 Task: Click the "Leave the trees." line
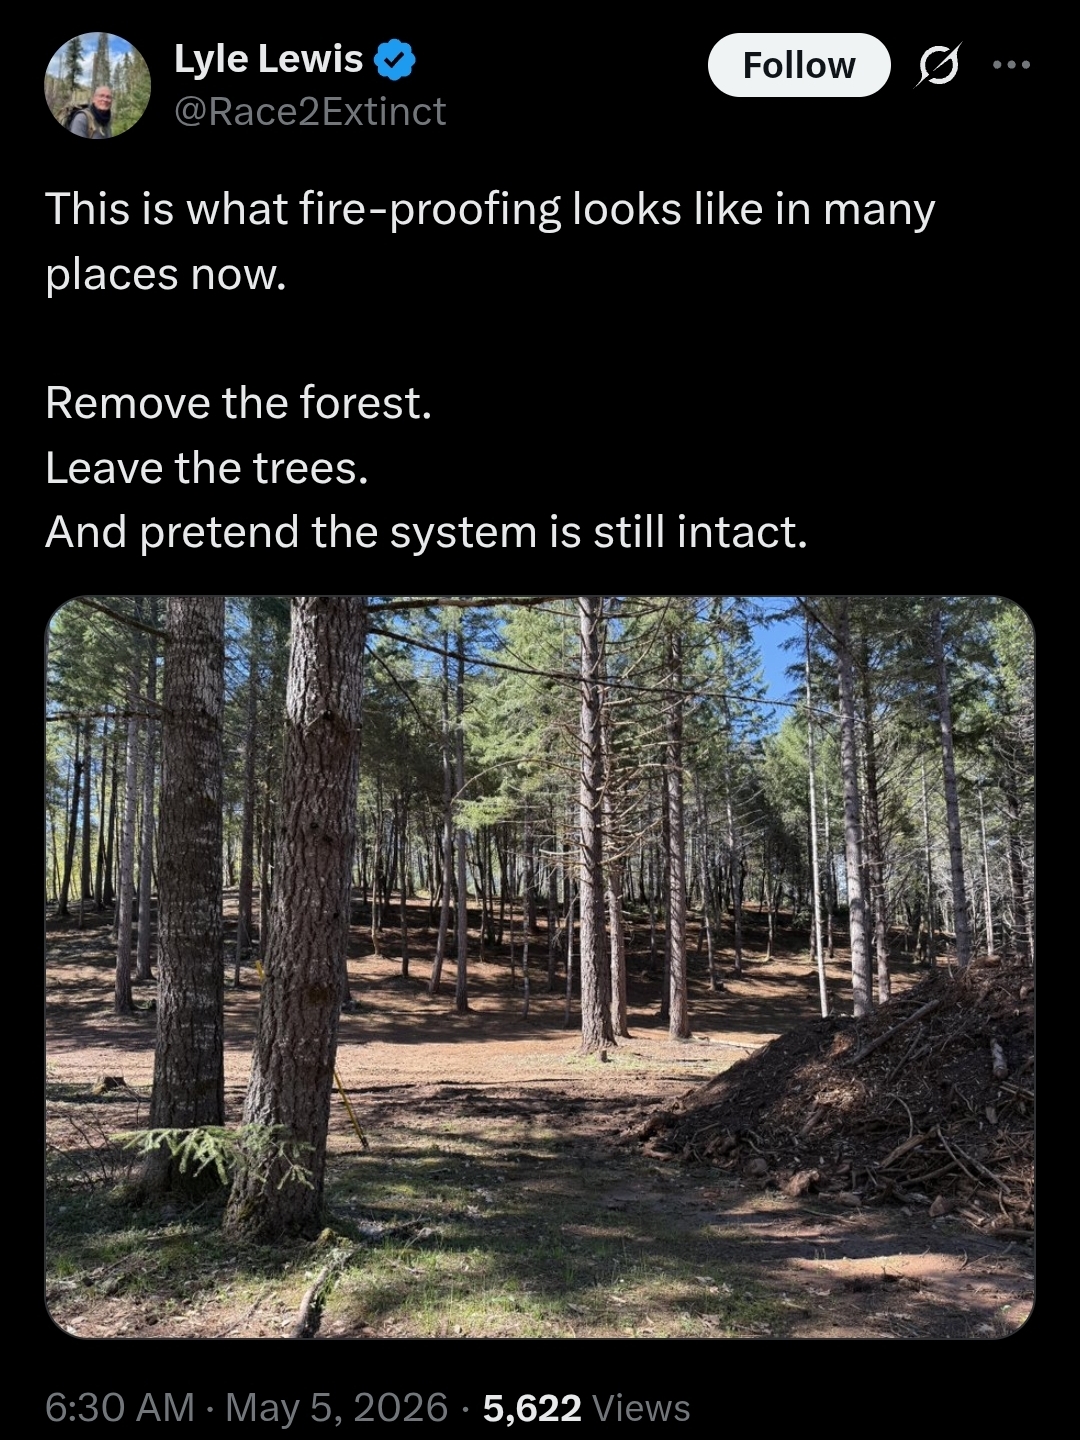(x=207, y=468)
